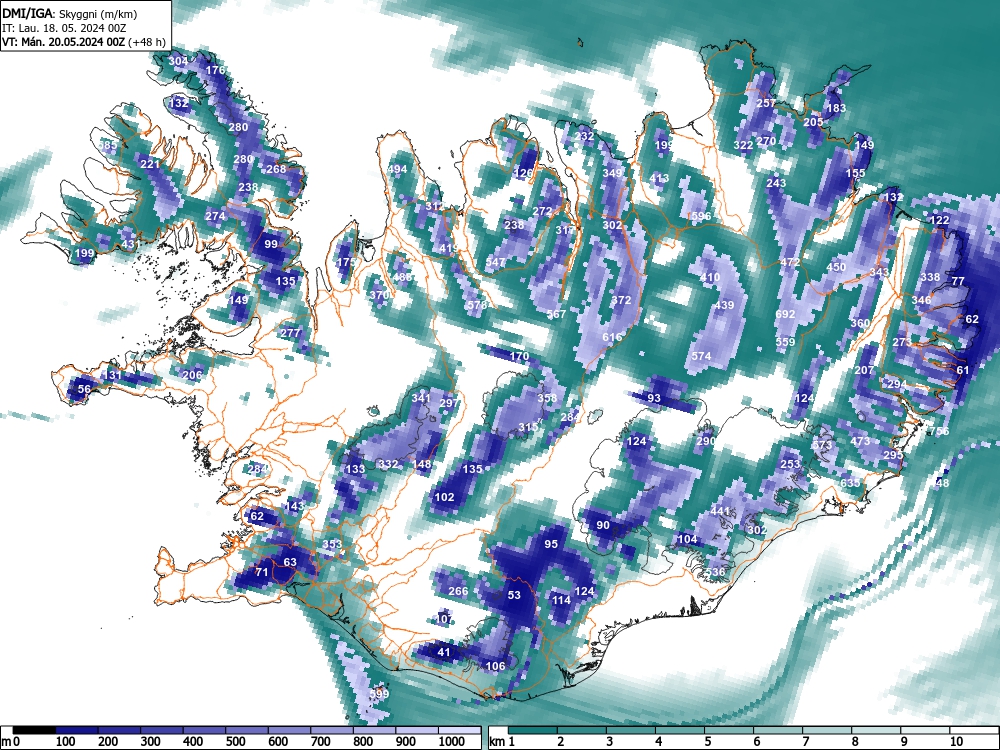Click the 'IT: Lau. 18. 05. 2024 00Z' line

tap(63, 28)
